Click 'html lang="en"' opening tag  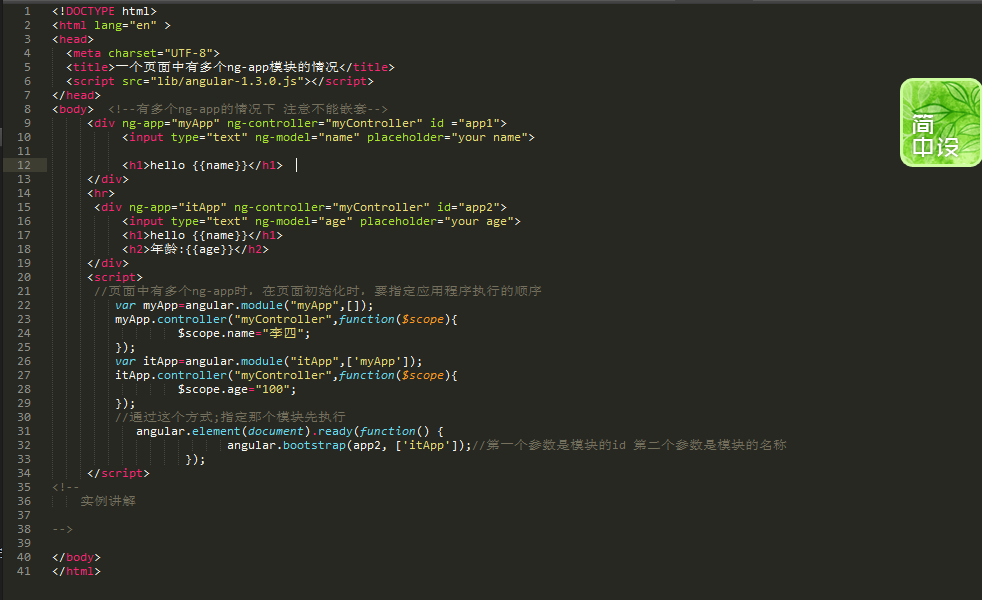point(111,25)
